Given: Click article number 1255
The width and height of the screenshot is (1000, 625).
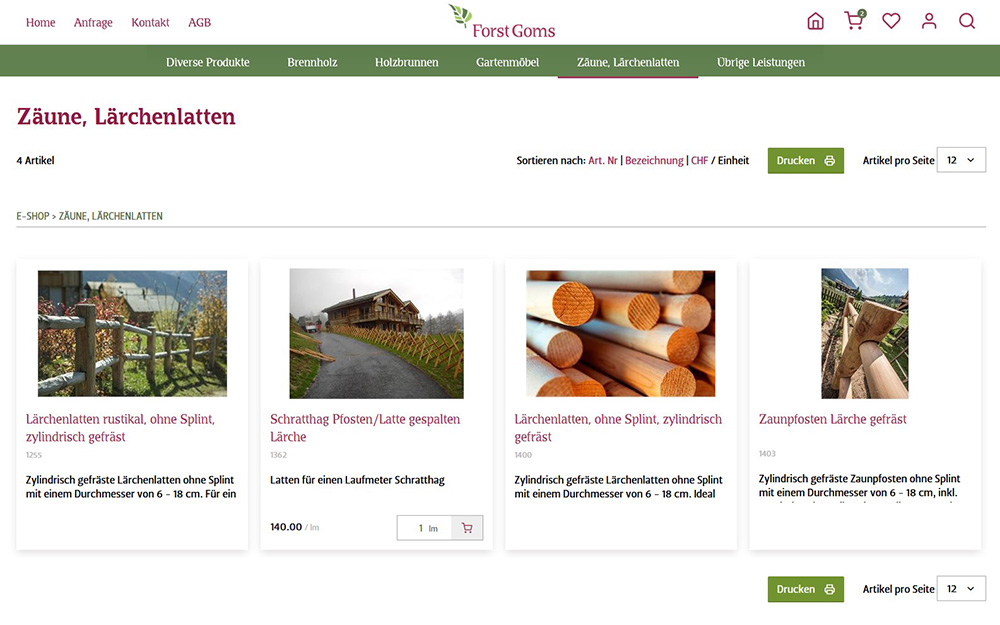Looking at the screenshot, I should coord(34,455).
